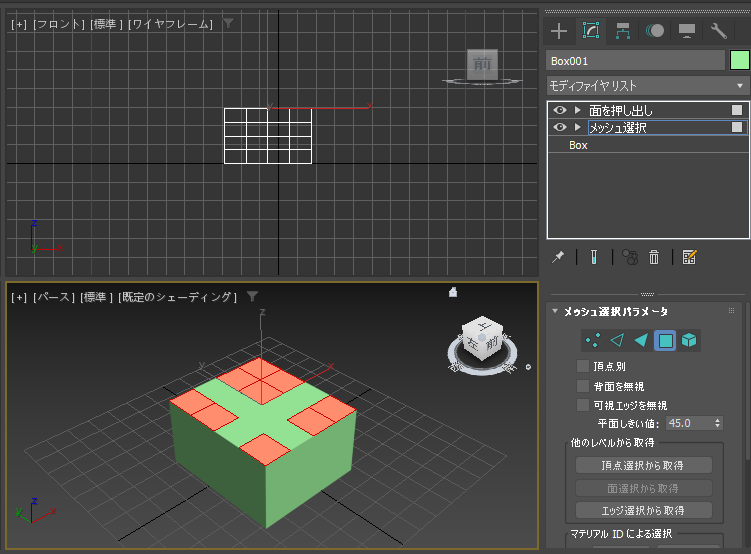Click the green object color swatch

(x=739, y=60)
